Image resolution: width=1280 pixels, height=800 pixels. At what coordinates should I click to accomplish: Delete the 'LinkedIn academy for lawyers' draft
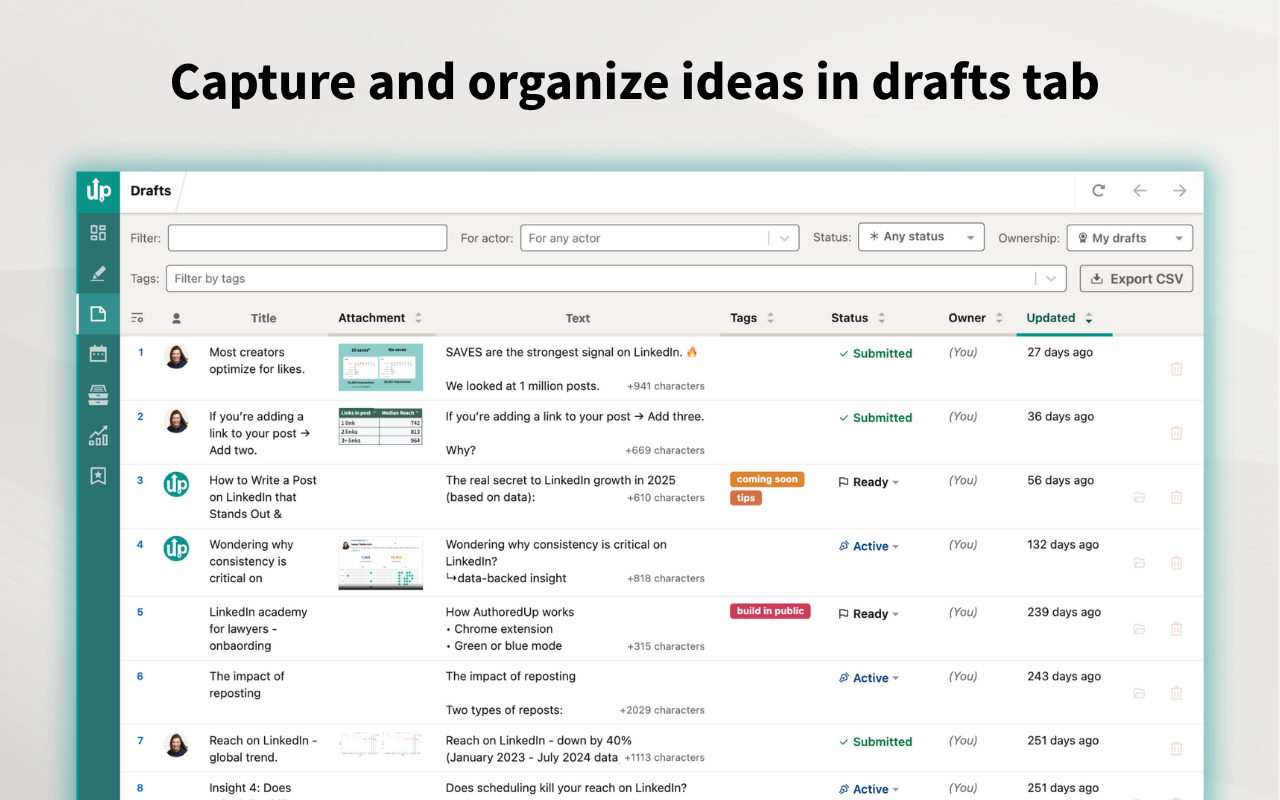[1176, 629]
